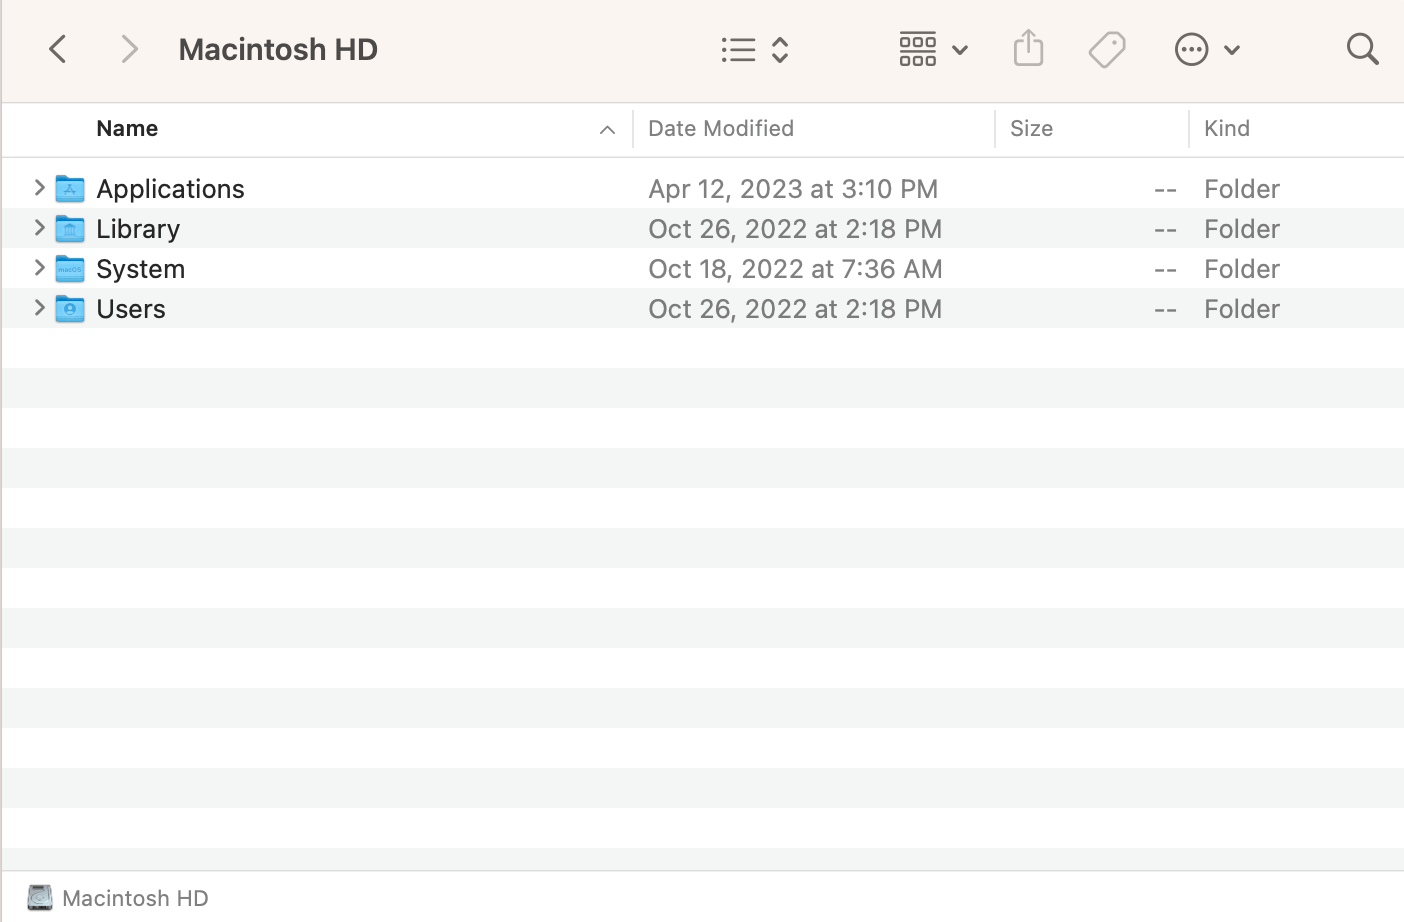This screenshot has width=1404, height=922.
Task: Click the Users folder icon
Action: [x=68, y=308]
